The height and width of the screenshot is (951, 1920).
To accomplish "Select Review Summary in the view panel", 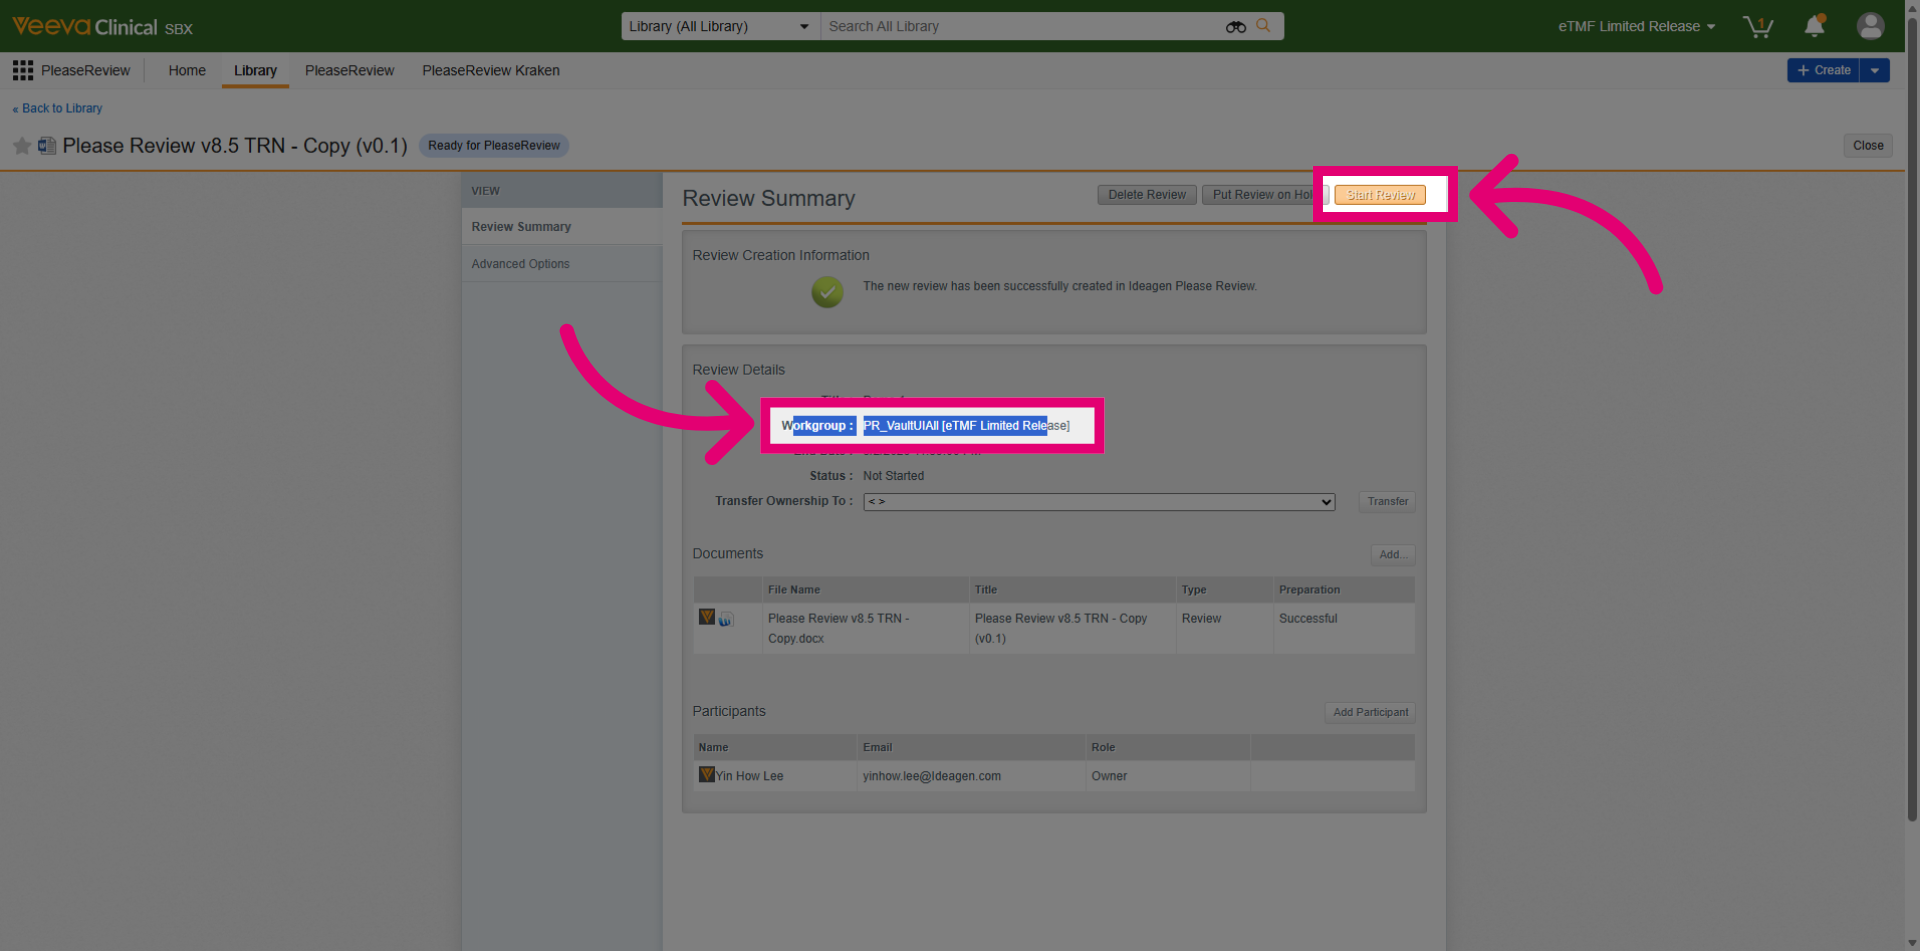I will (x=562, y=227).
